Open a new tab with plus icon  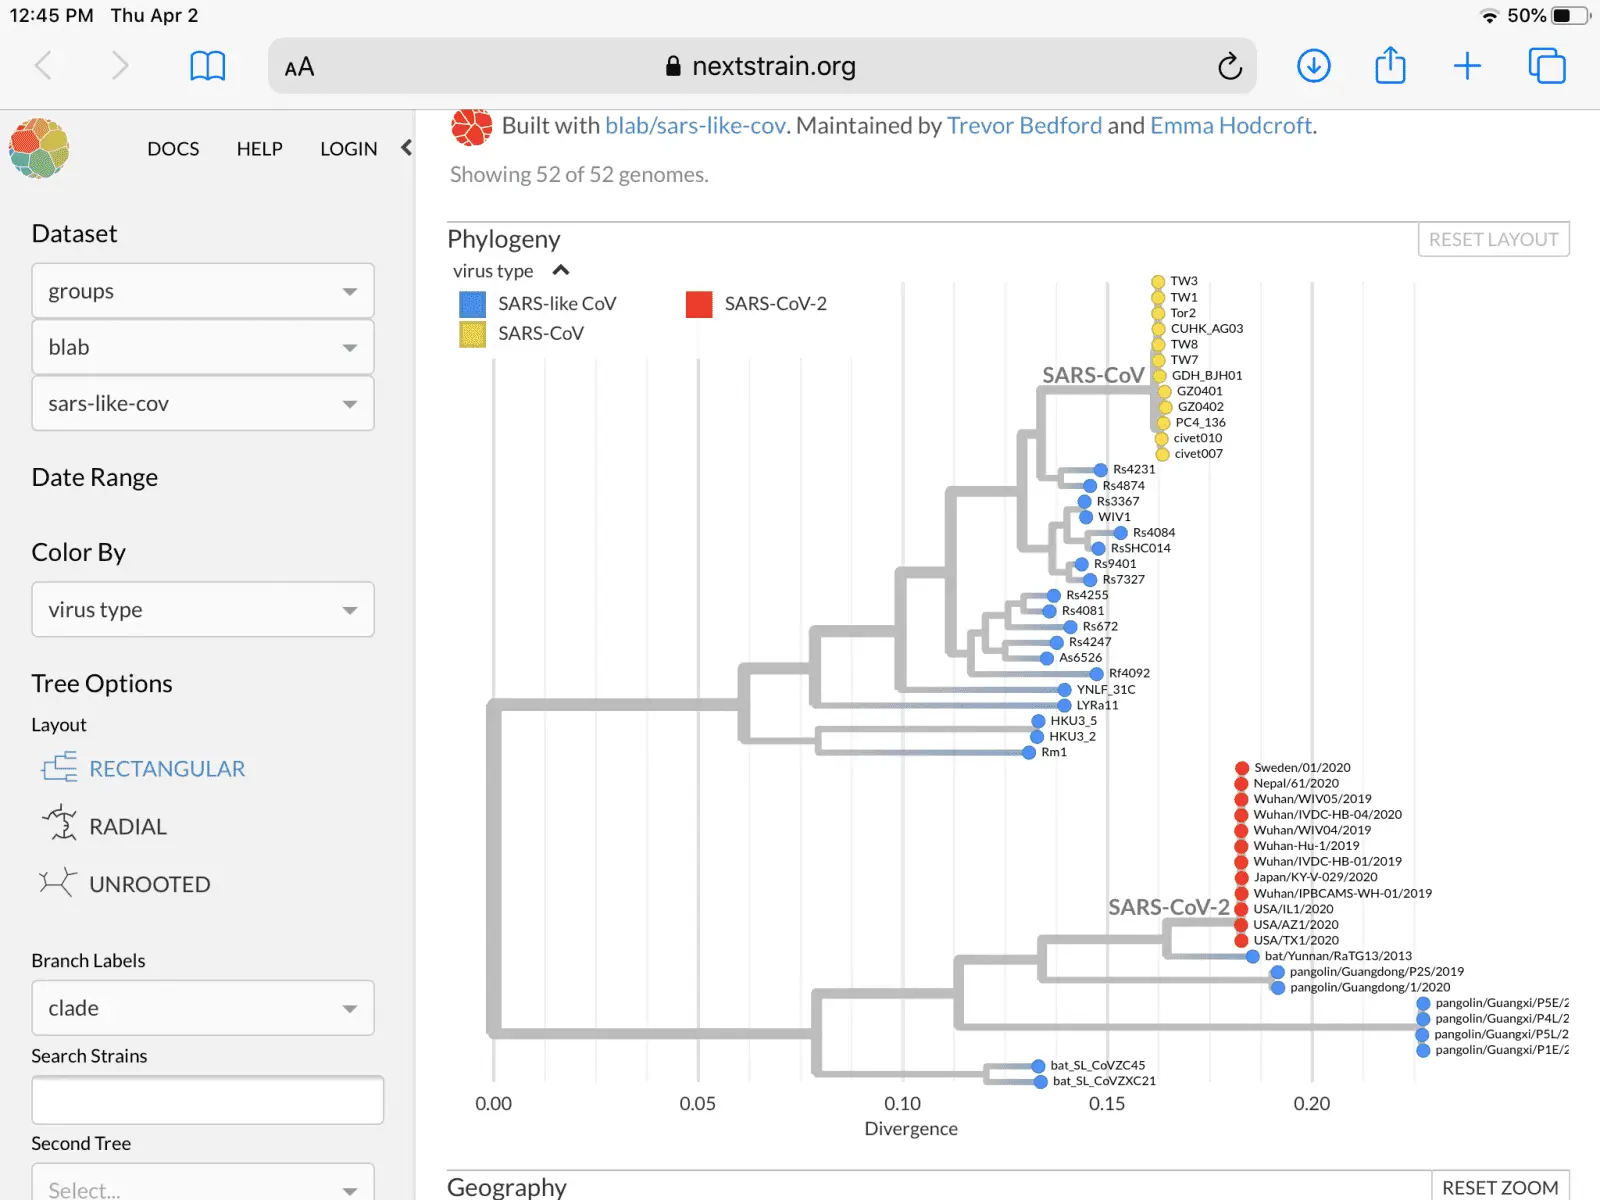tap(1467, 67)
